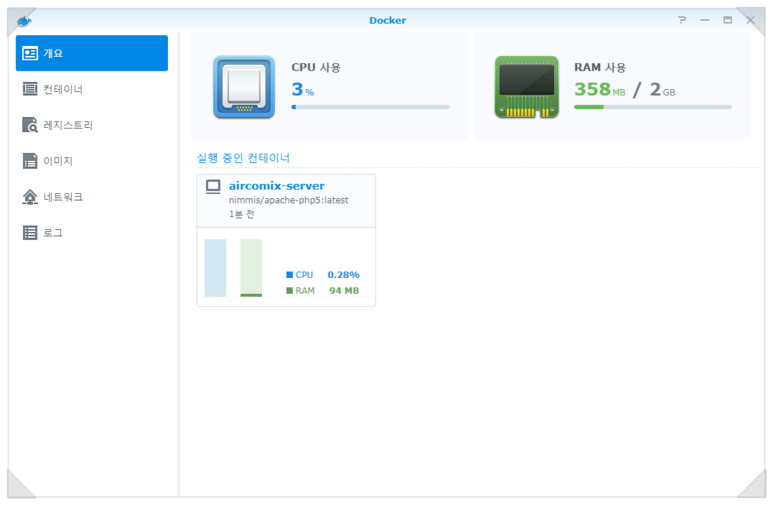773x505 pixels.
Task: Click the 2 GB total RAM value
Action: pyautogui.click(x=662, y=89)
